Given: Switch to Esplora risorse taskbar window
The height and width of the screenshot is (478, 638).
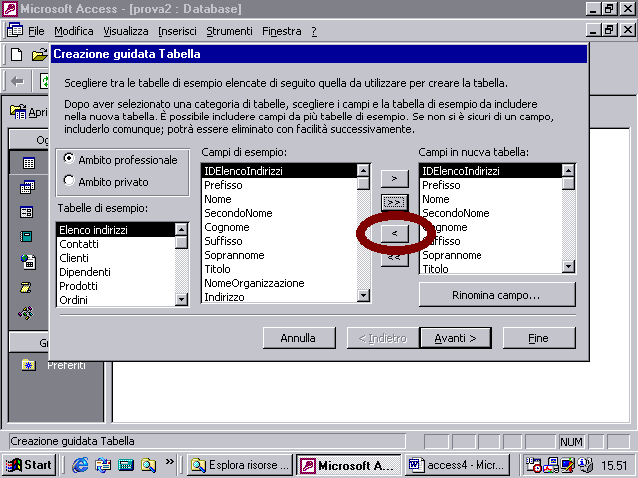Looking at the screenshot, I should (240, 465).
